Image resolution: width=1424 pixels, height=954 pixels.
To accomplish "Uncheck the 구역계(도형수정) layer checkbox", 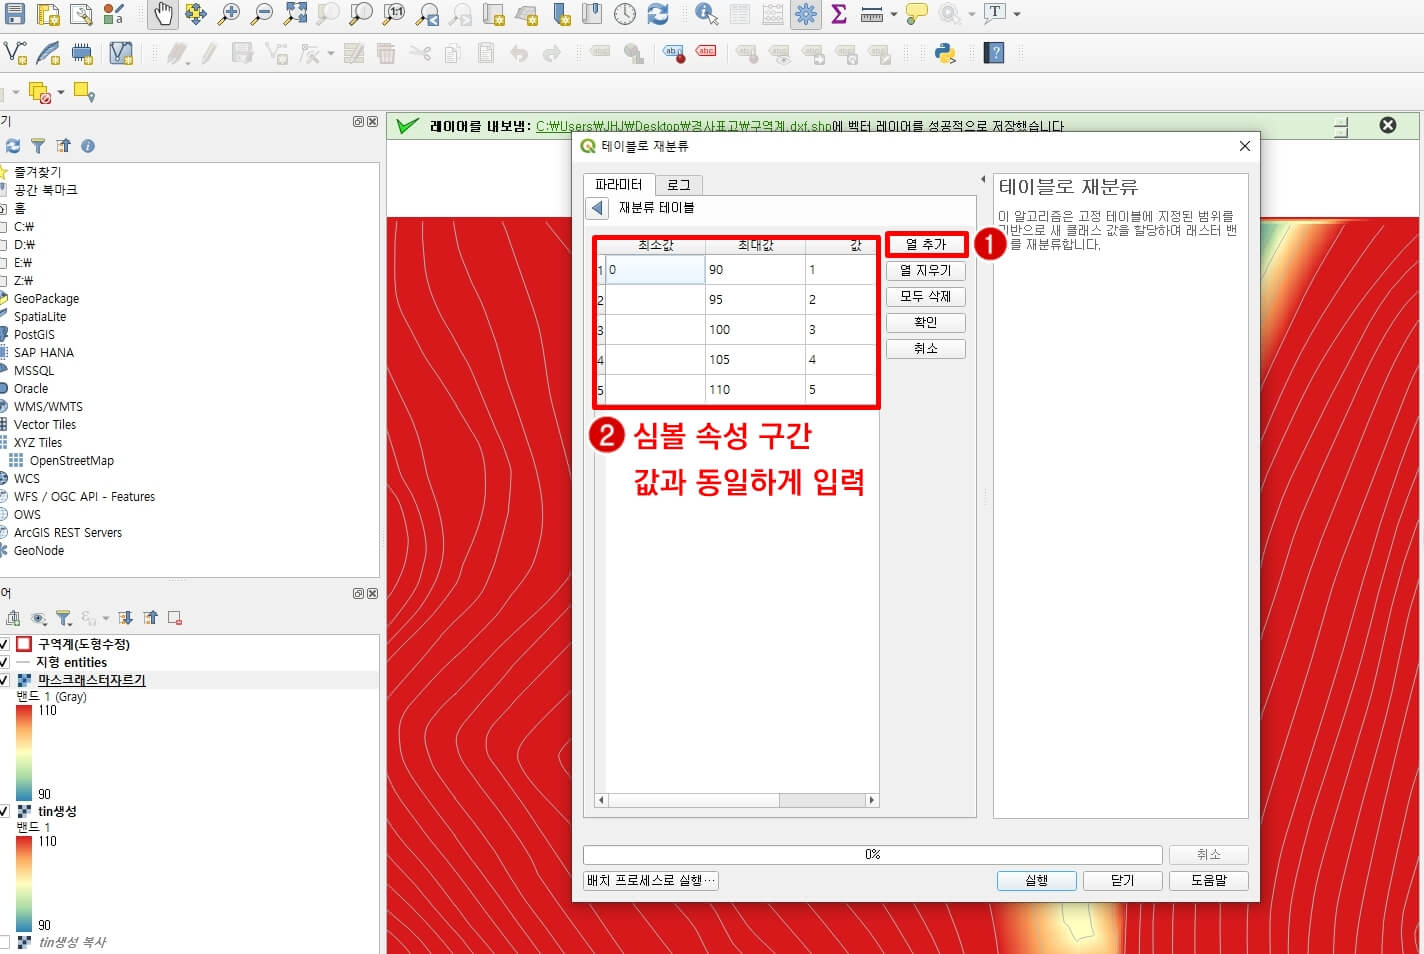I will tap(4, 644).
